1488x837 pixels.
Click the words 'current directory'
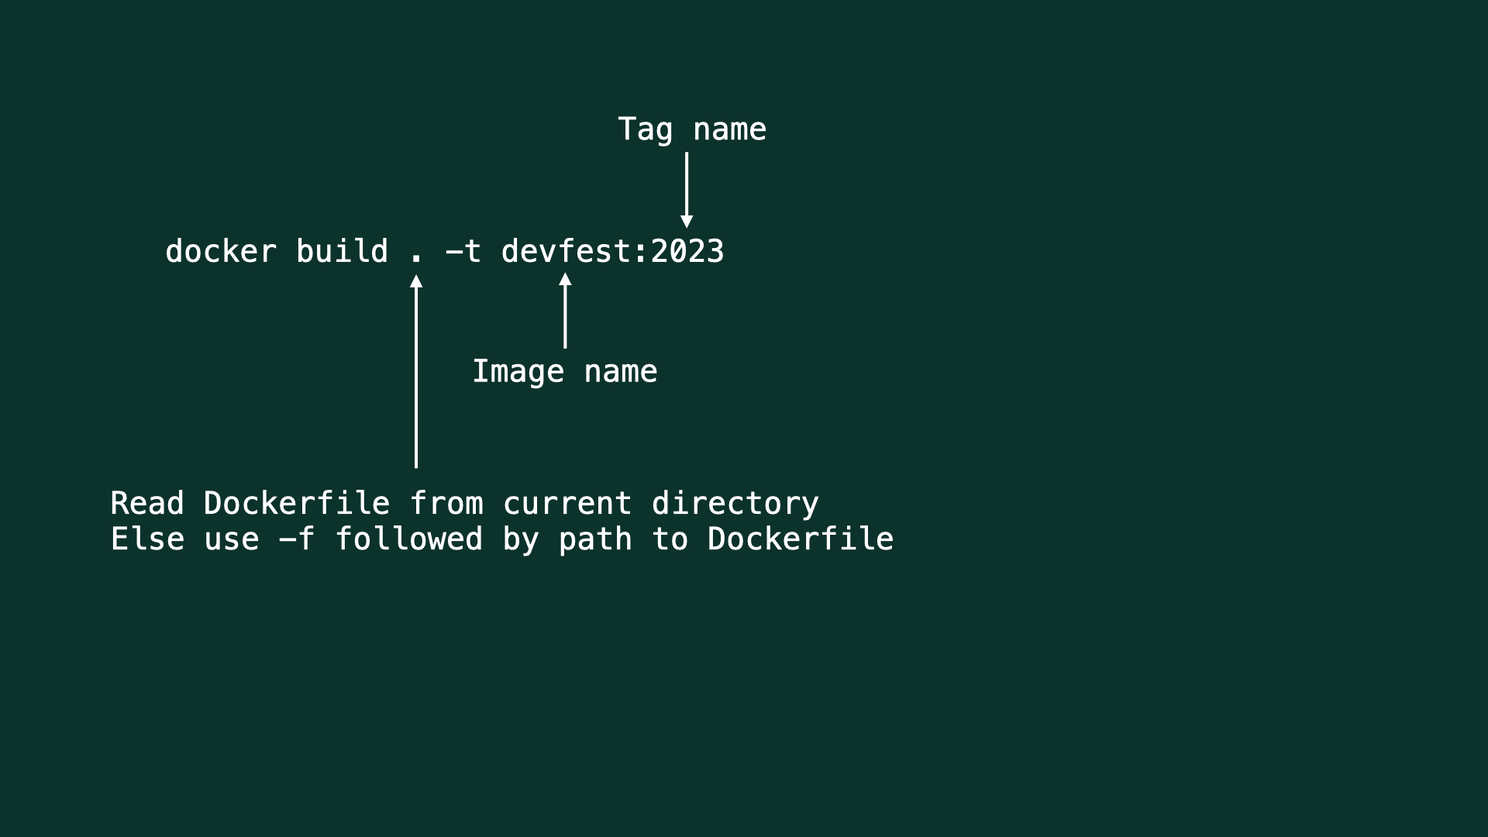[660, 503]
